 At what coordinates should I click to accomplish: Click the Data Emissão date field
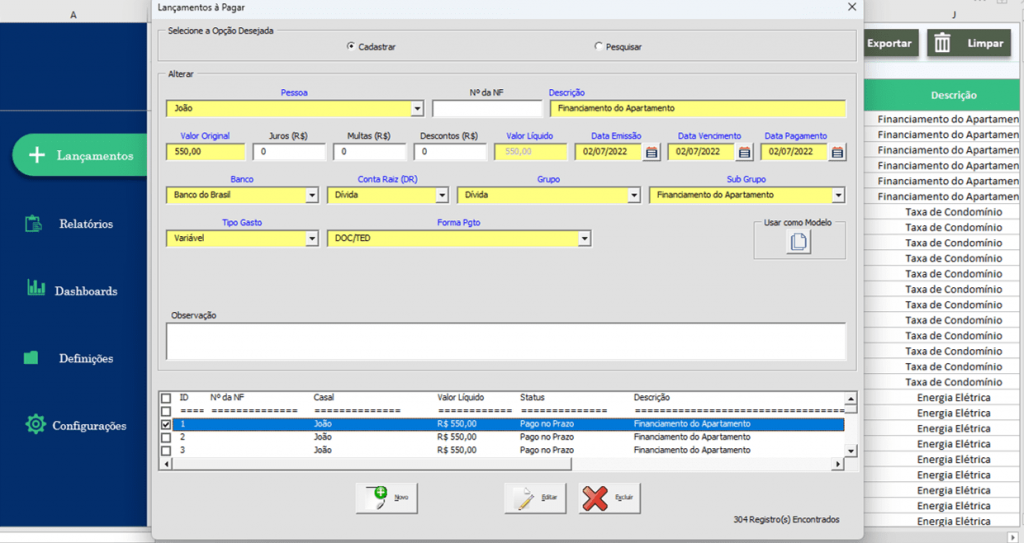[609, 152]
